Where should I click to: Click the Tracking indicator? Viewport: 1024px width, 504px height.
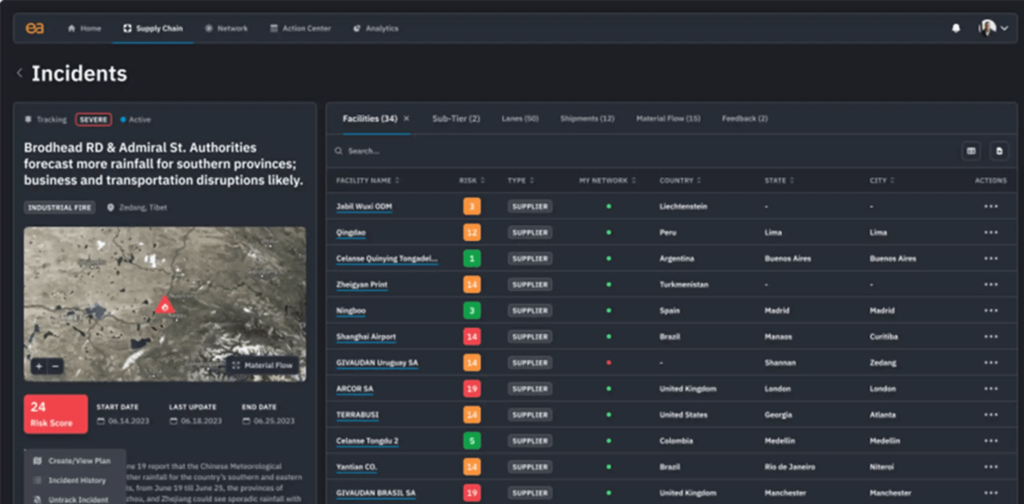click(x=46, y=119)
